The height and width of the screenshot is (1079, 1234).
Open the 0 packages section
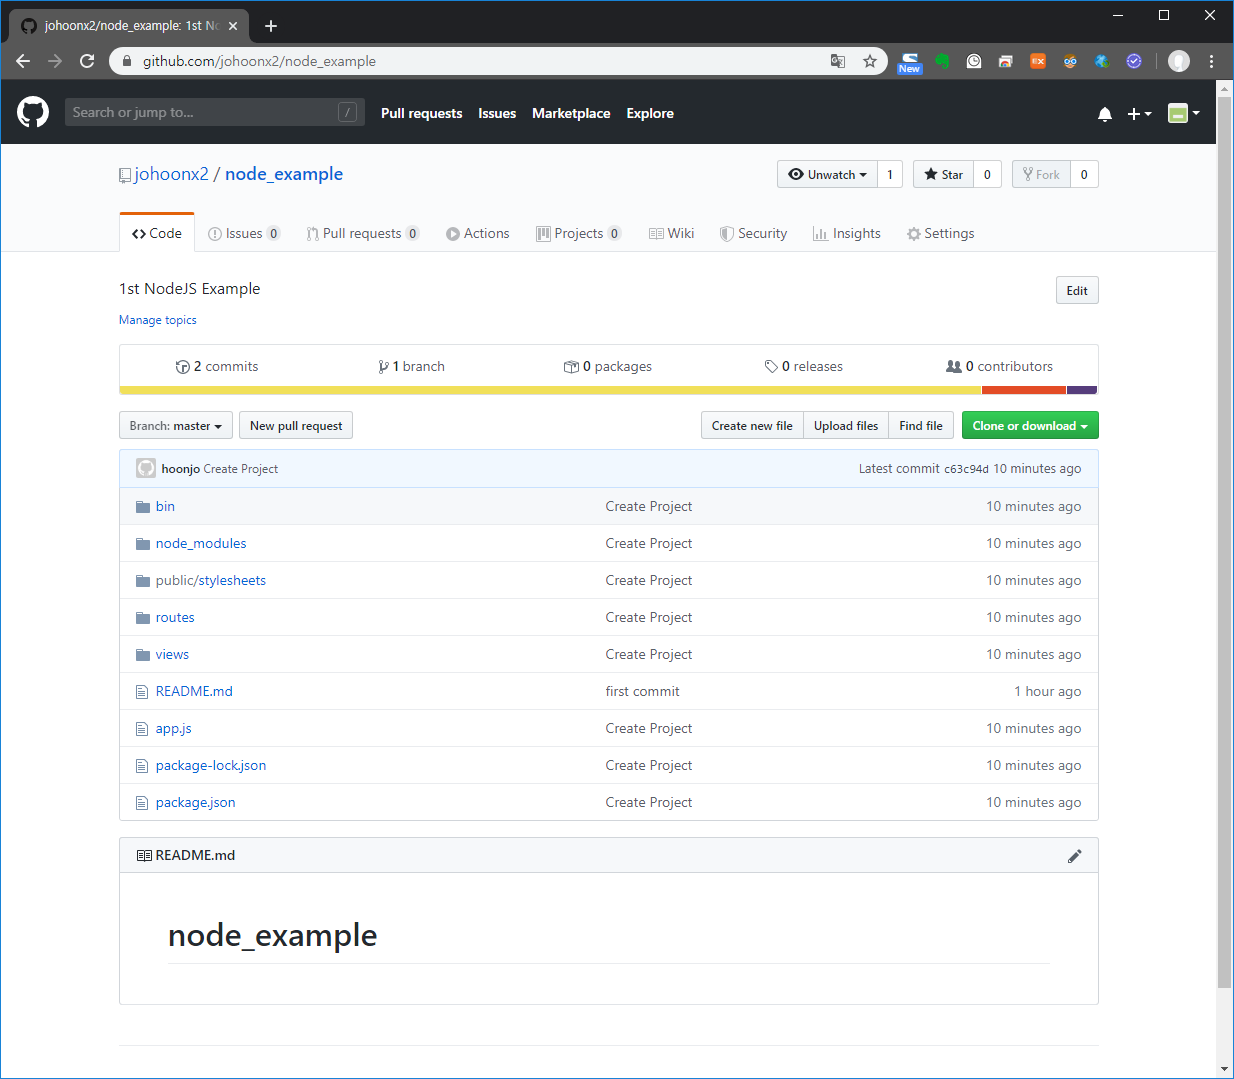point(607,366)
